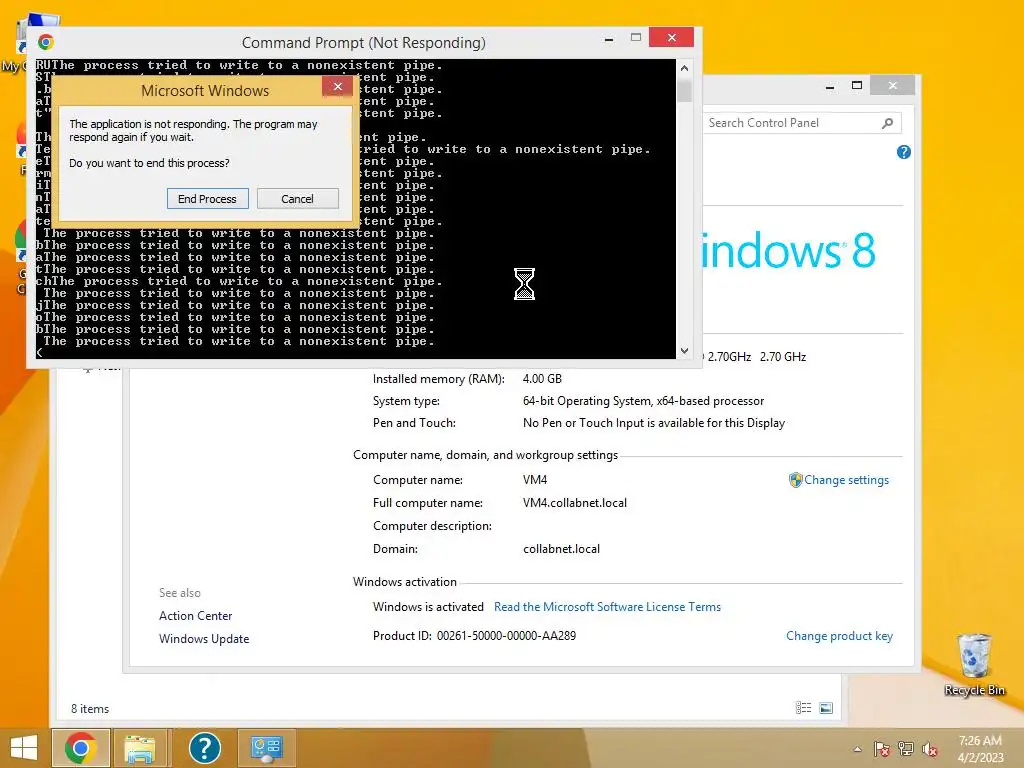Show hidden tray icons arrow
This screenshot has height=768, width=1024.
857,749
